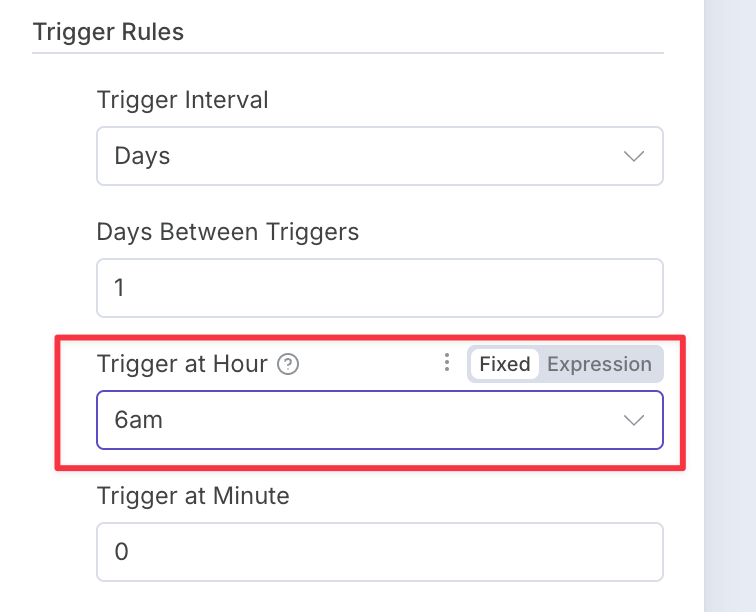Click the Trigger at Minute input field
Viewport: 756px width, 612px height.
tap(380, 552)
